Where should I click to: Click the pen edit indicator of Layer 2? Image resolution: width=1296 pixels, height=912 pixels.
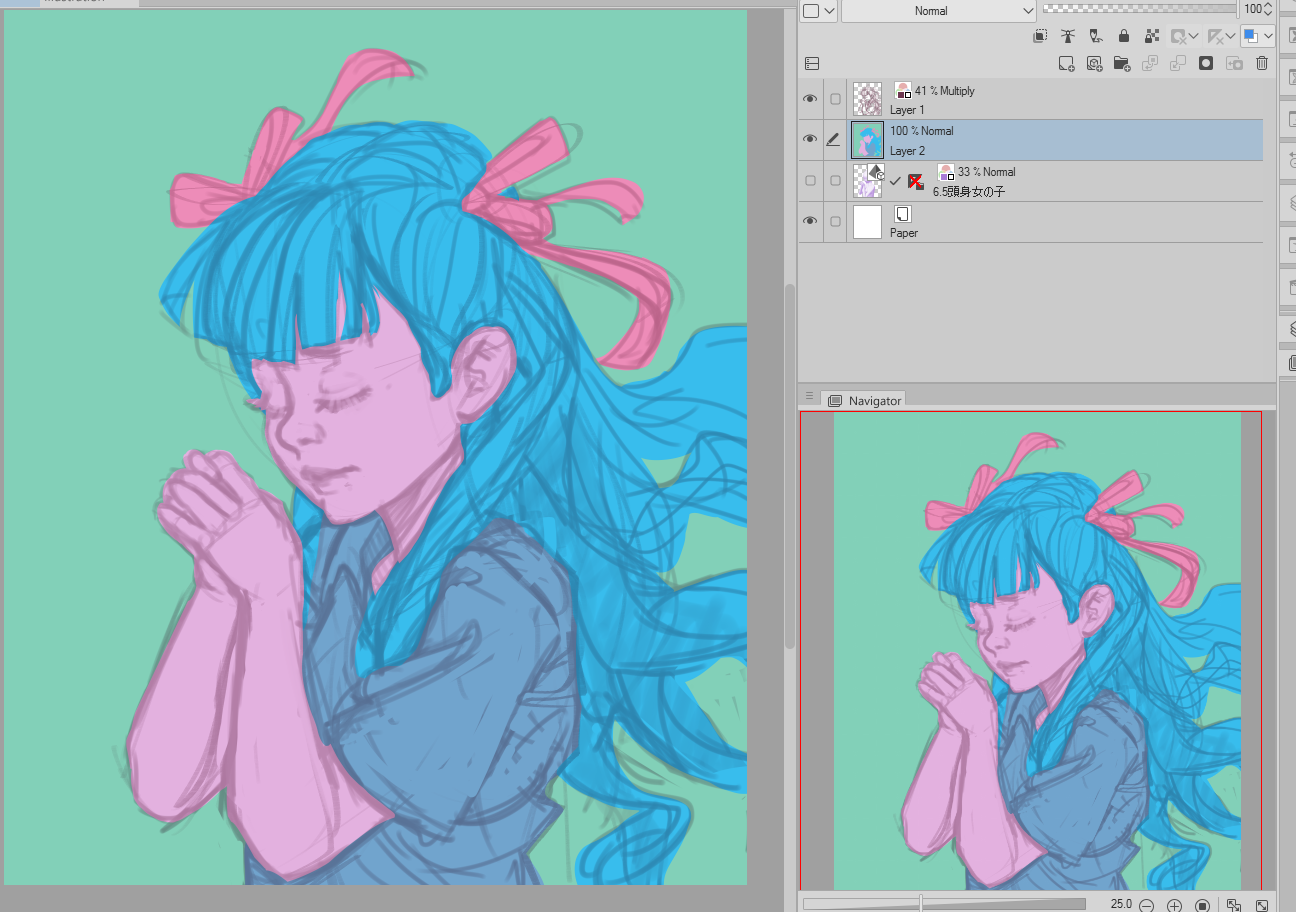point(834,140)
